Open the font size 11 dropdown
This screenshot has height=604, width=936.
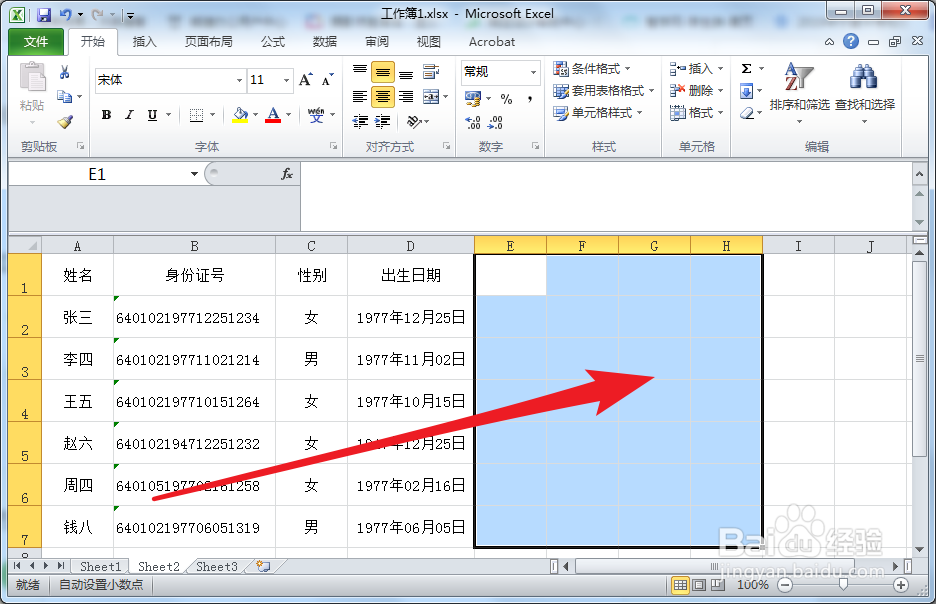pyautogui.click(x=287, y=80)
